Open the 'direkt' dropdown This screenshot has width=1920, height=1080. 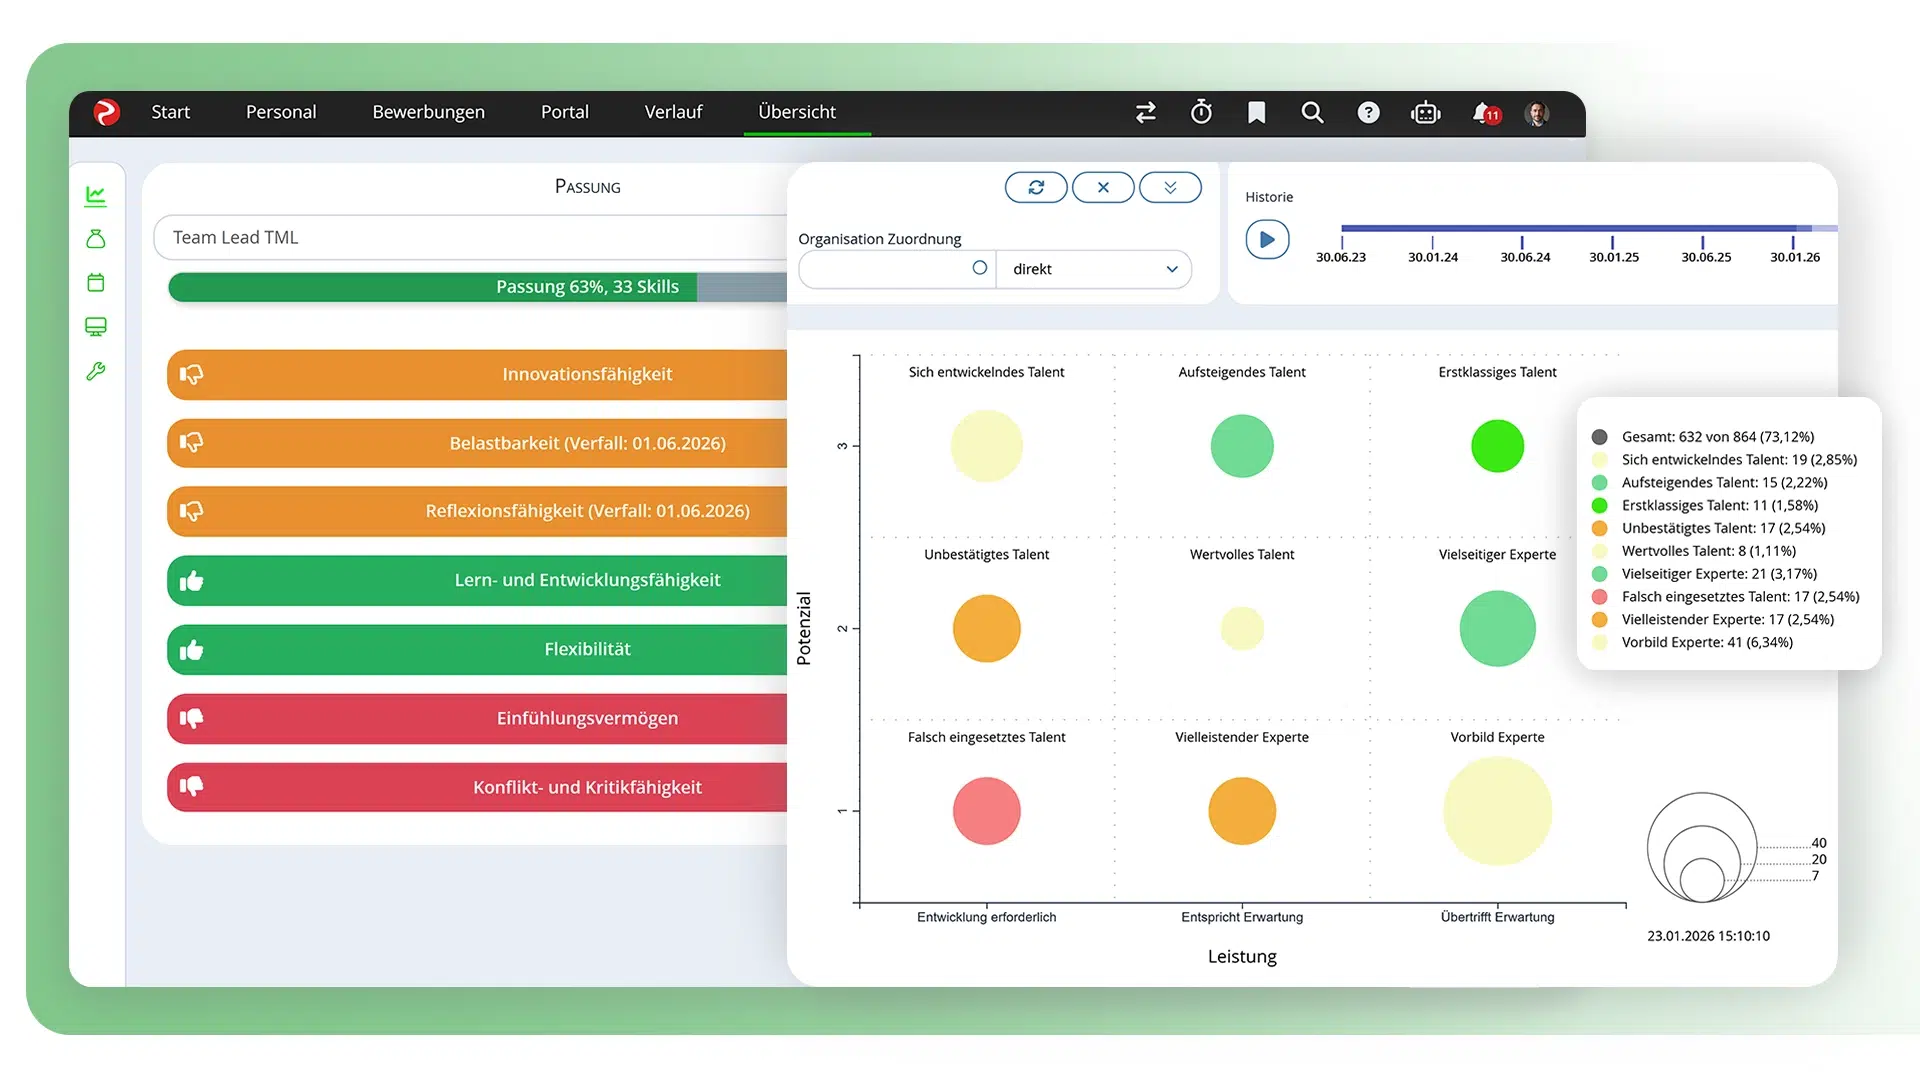pyautogui.click(x=1094, y=269)
